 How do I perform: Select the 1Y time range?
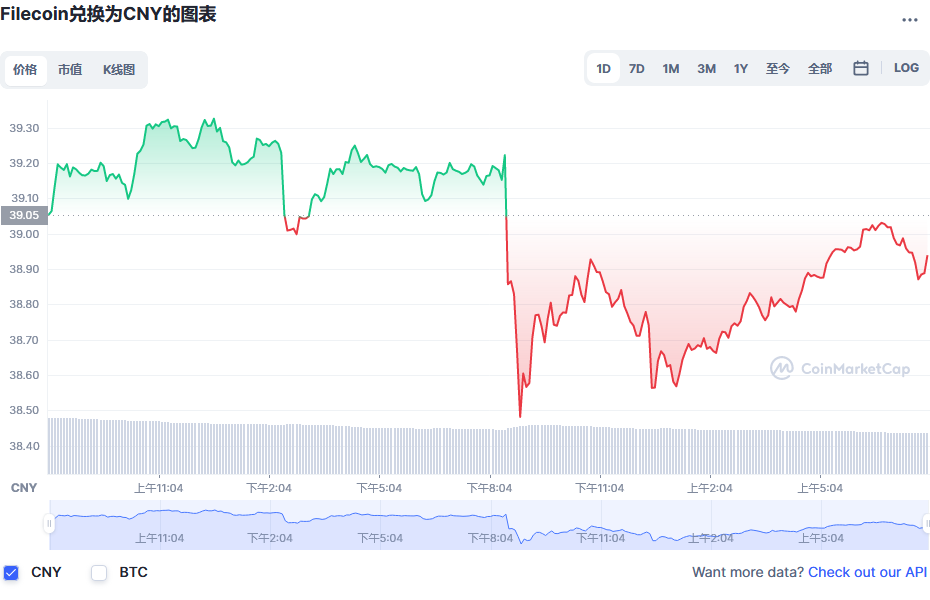tap(741, 69)
